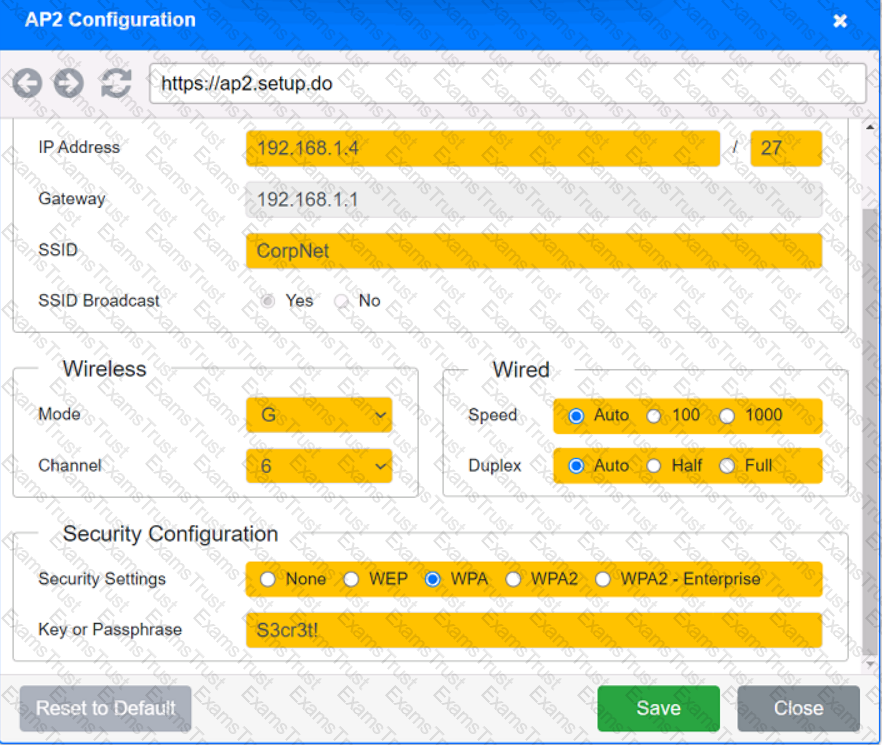882x745 pixels.
Task: Click the browser forward arrow icon
Action: tap(69, 84)
